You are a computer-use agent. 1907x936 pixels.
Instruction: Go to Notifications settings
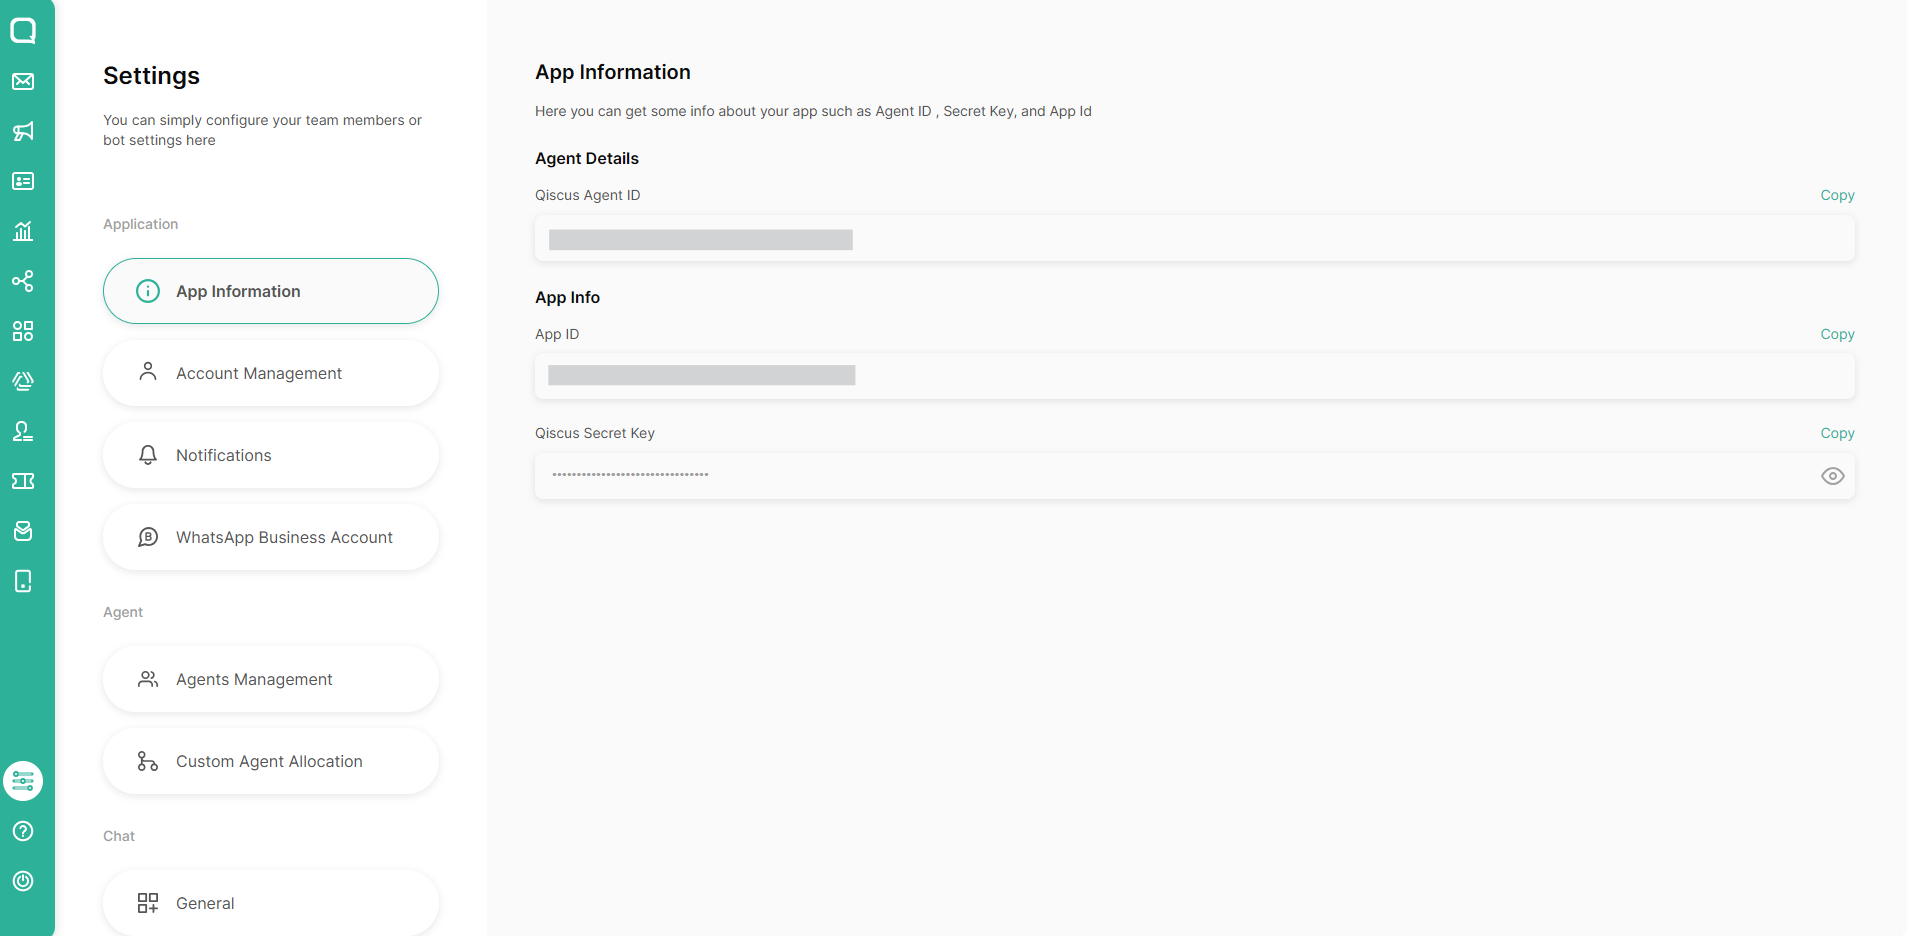[x=271, y=455]
